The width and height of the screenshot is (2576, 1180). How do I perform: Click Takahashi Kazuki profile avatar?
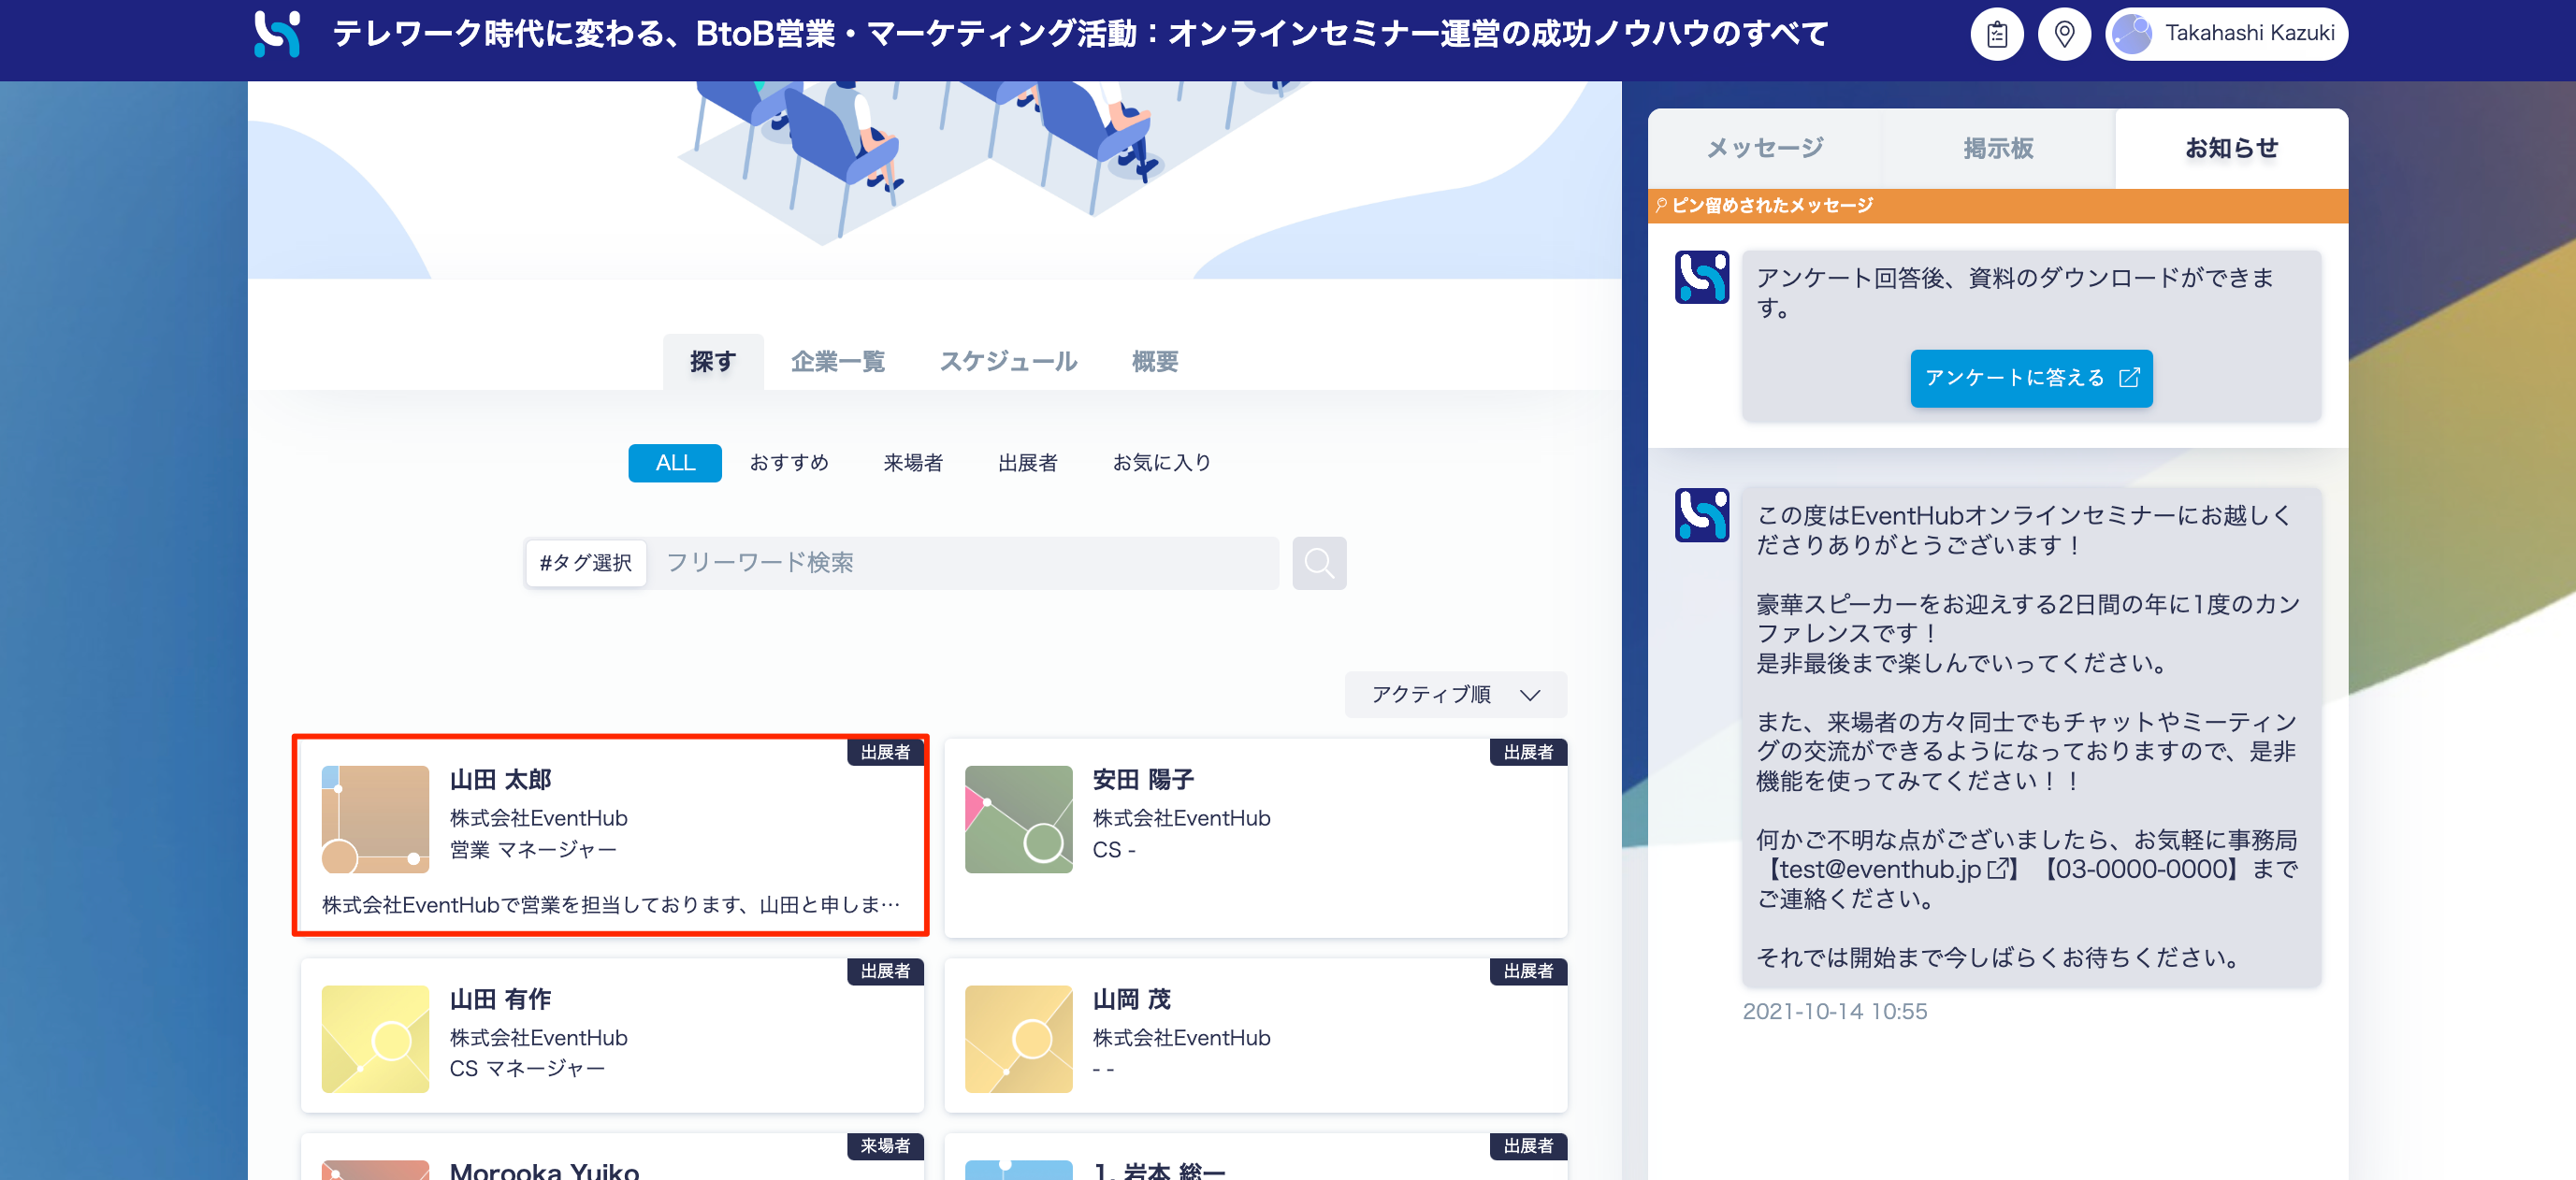coord(2132,35)
